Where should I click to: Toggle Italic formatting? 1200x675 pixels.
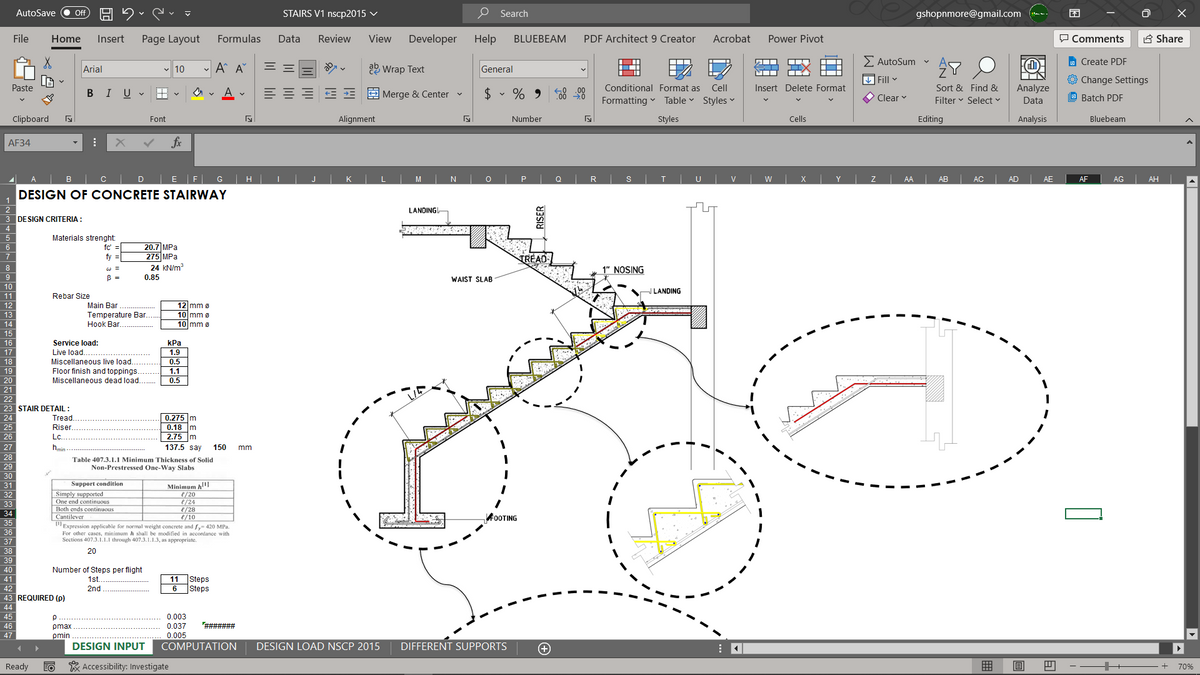click(x=107, y=94)
